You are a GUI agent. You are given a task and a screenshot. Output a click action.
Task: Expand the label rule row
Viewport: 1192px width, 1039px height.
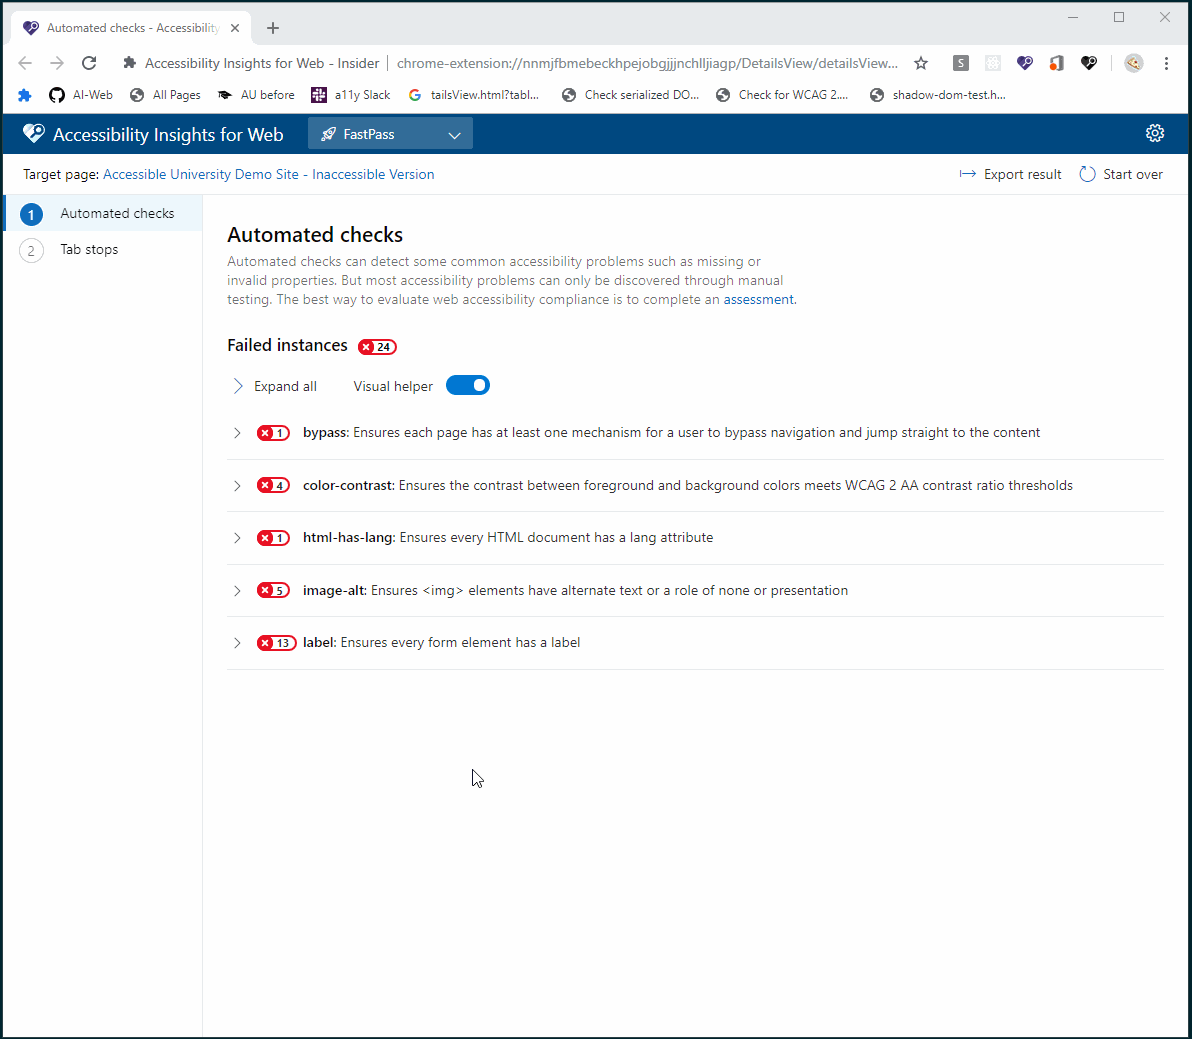(237, 643)
